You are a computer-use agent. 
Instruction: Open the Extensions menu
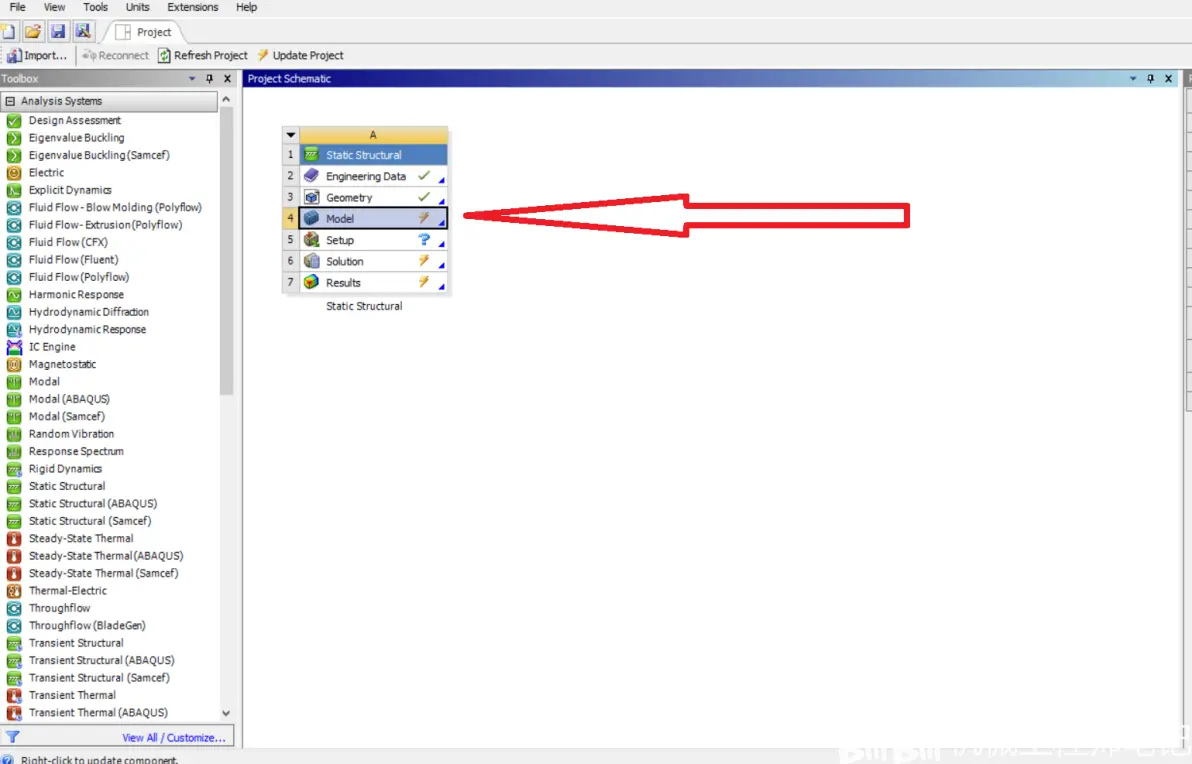click(x=192, y=7)
